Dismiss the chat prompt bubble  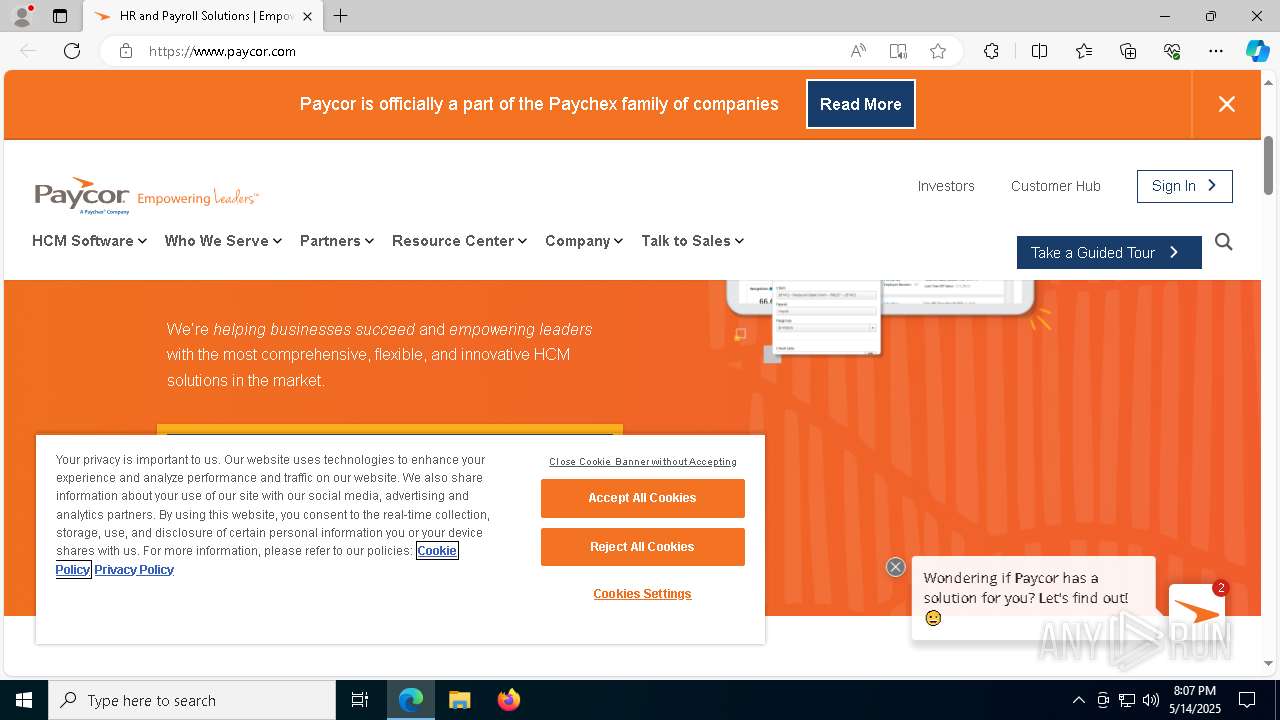click(x=896, y=567)
